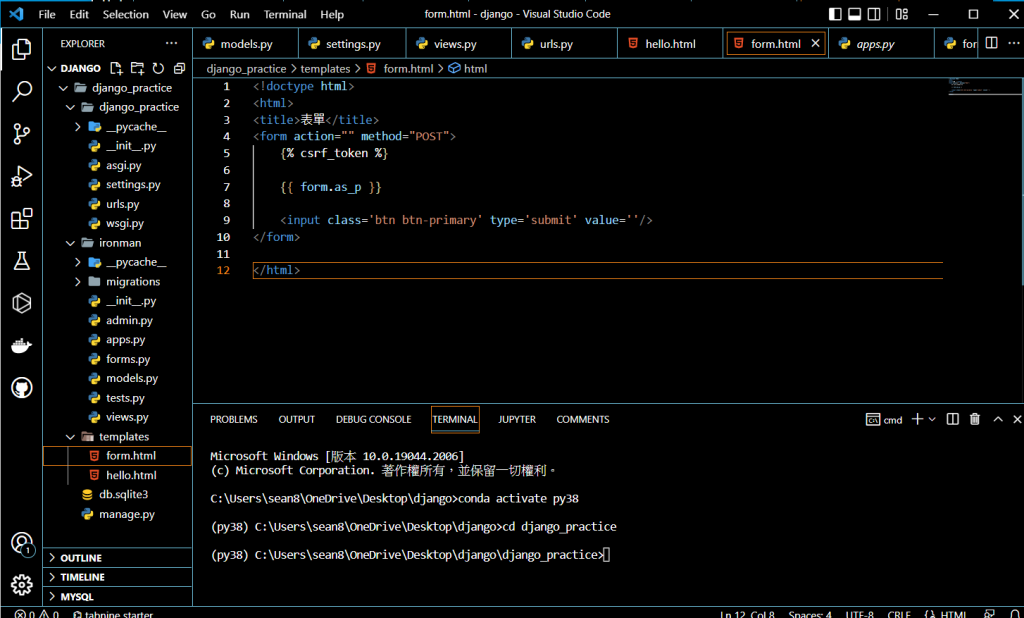Select the cmd terminal label
The width and height of the screenshot is (1024, 618).
pyautogui.click(x=884, y=419)
